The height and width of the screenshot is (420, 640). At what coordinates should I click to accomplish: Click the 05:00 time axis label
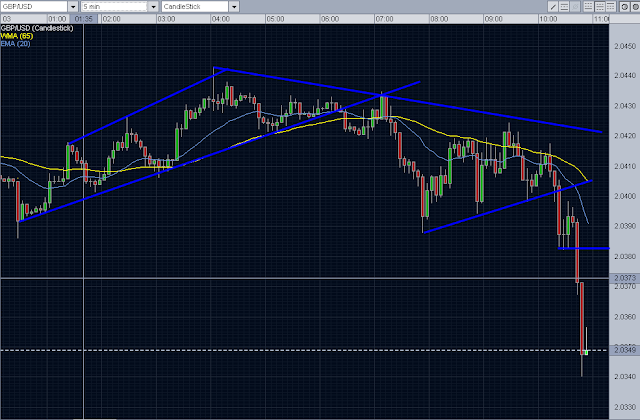(x=275, y=19)
